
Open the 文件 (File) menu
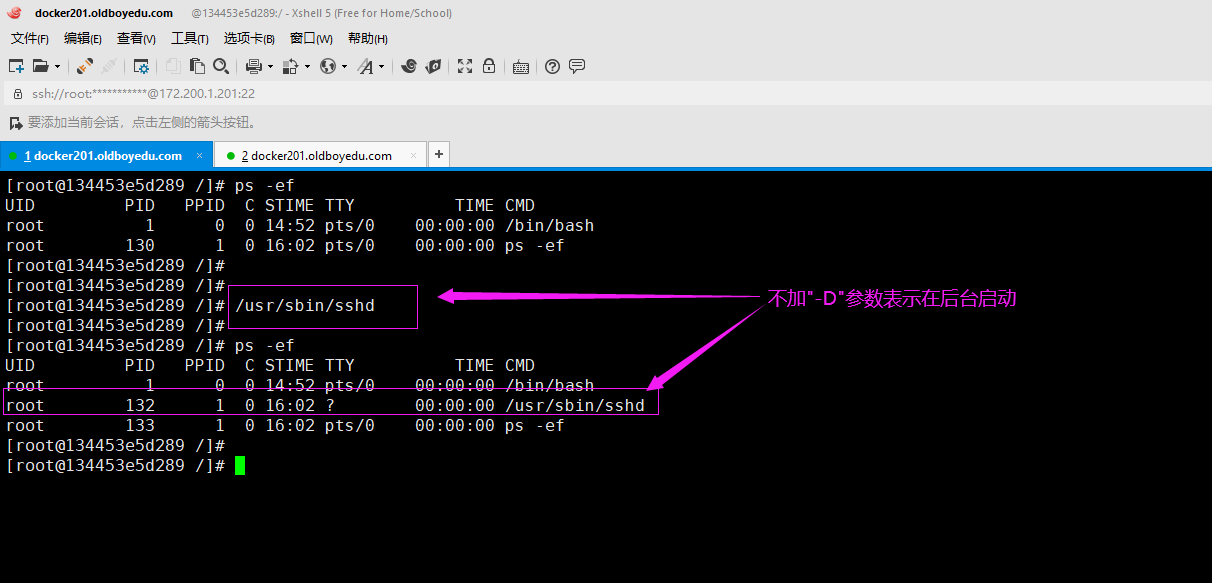pyautogui.click(x=29, y=38)
